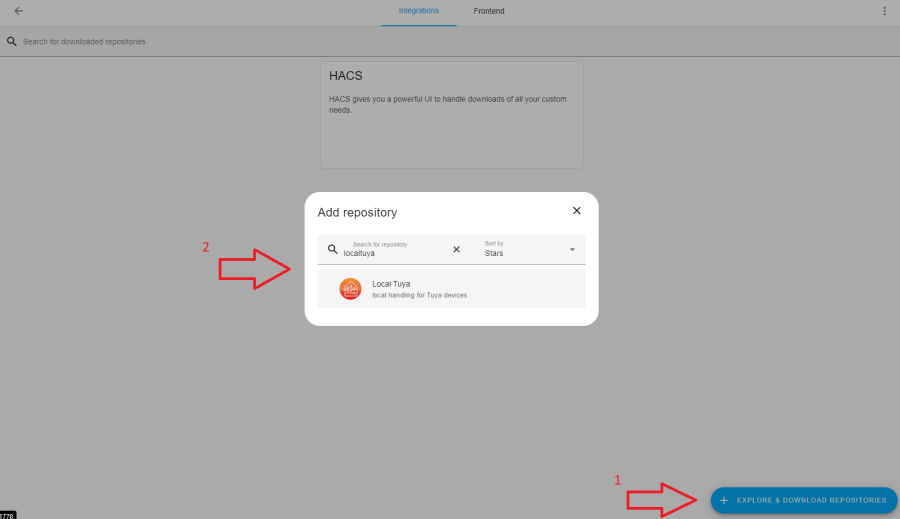Click Explore & Download Repositories button

pyautogui.click(x=804, y=500)
